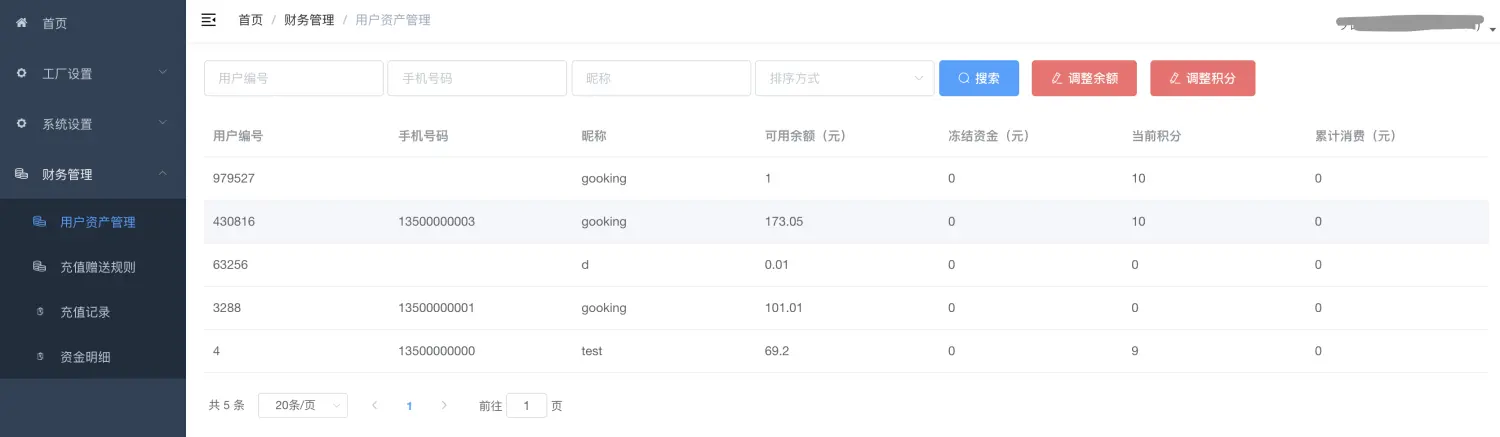Click phone number 13500000001
This screenshot has width=1500, height=437.
tap(436, 308)
